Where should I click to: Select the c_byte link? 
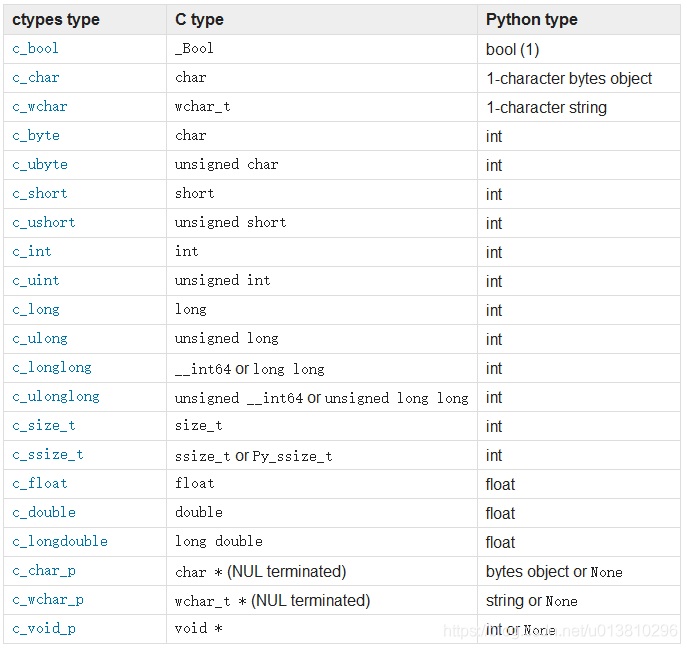pyautogui.click(x=35, y=136)
